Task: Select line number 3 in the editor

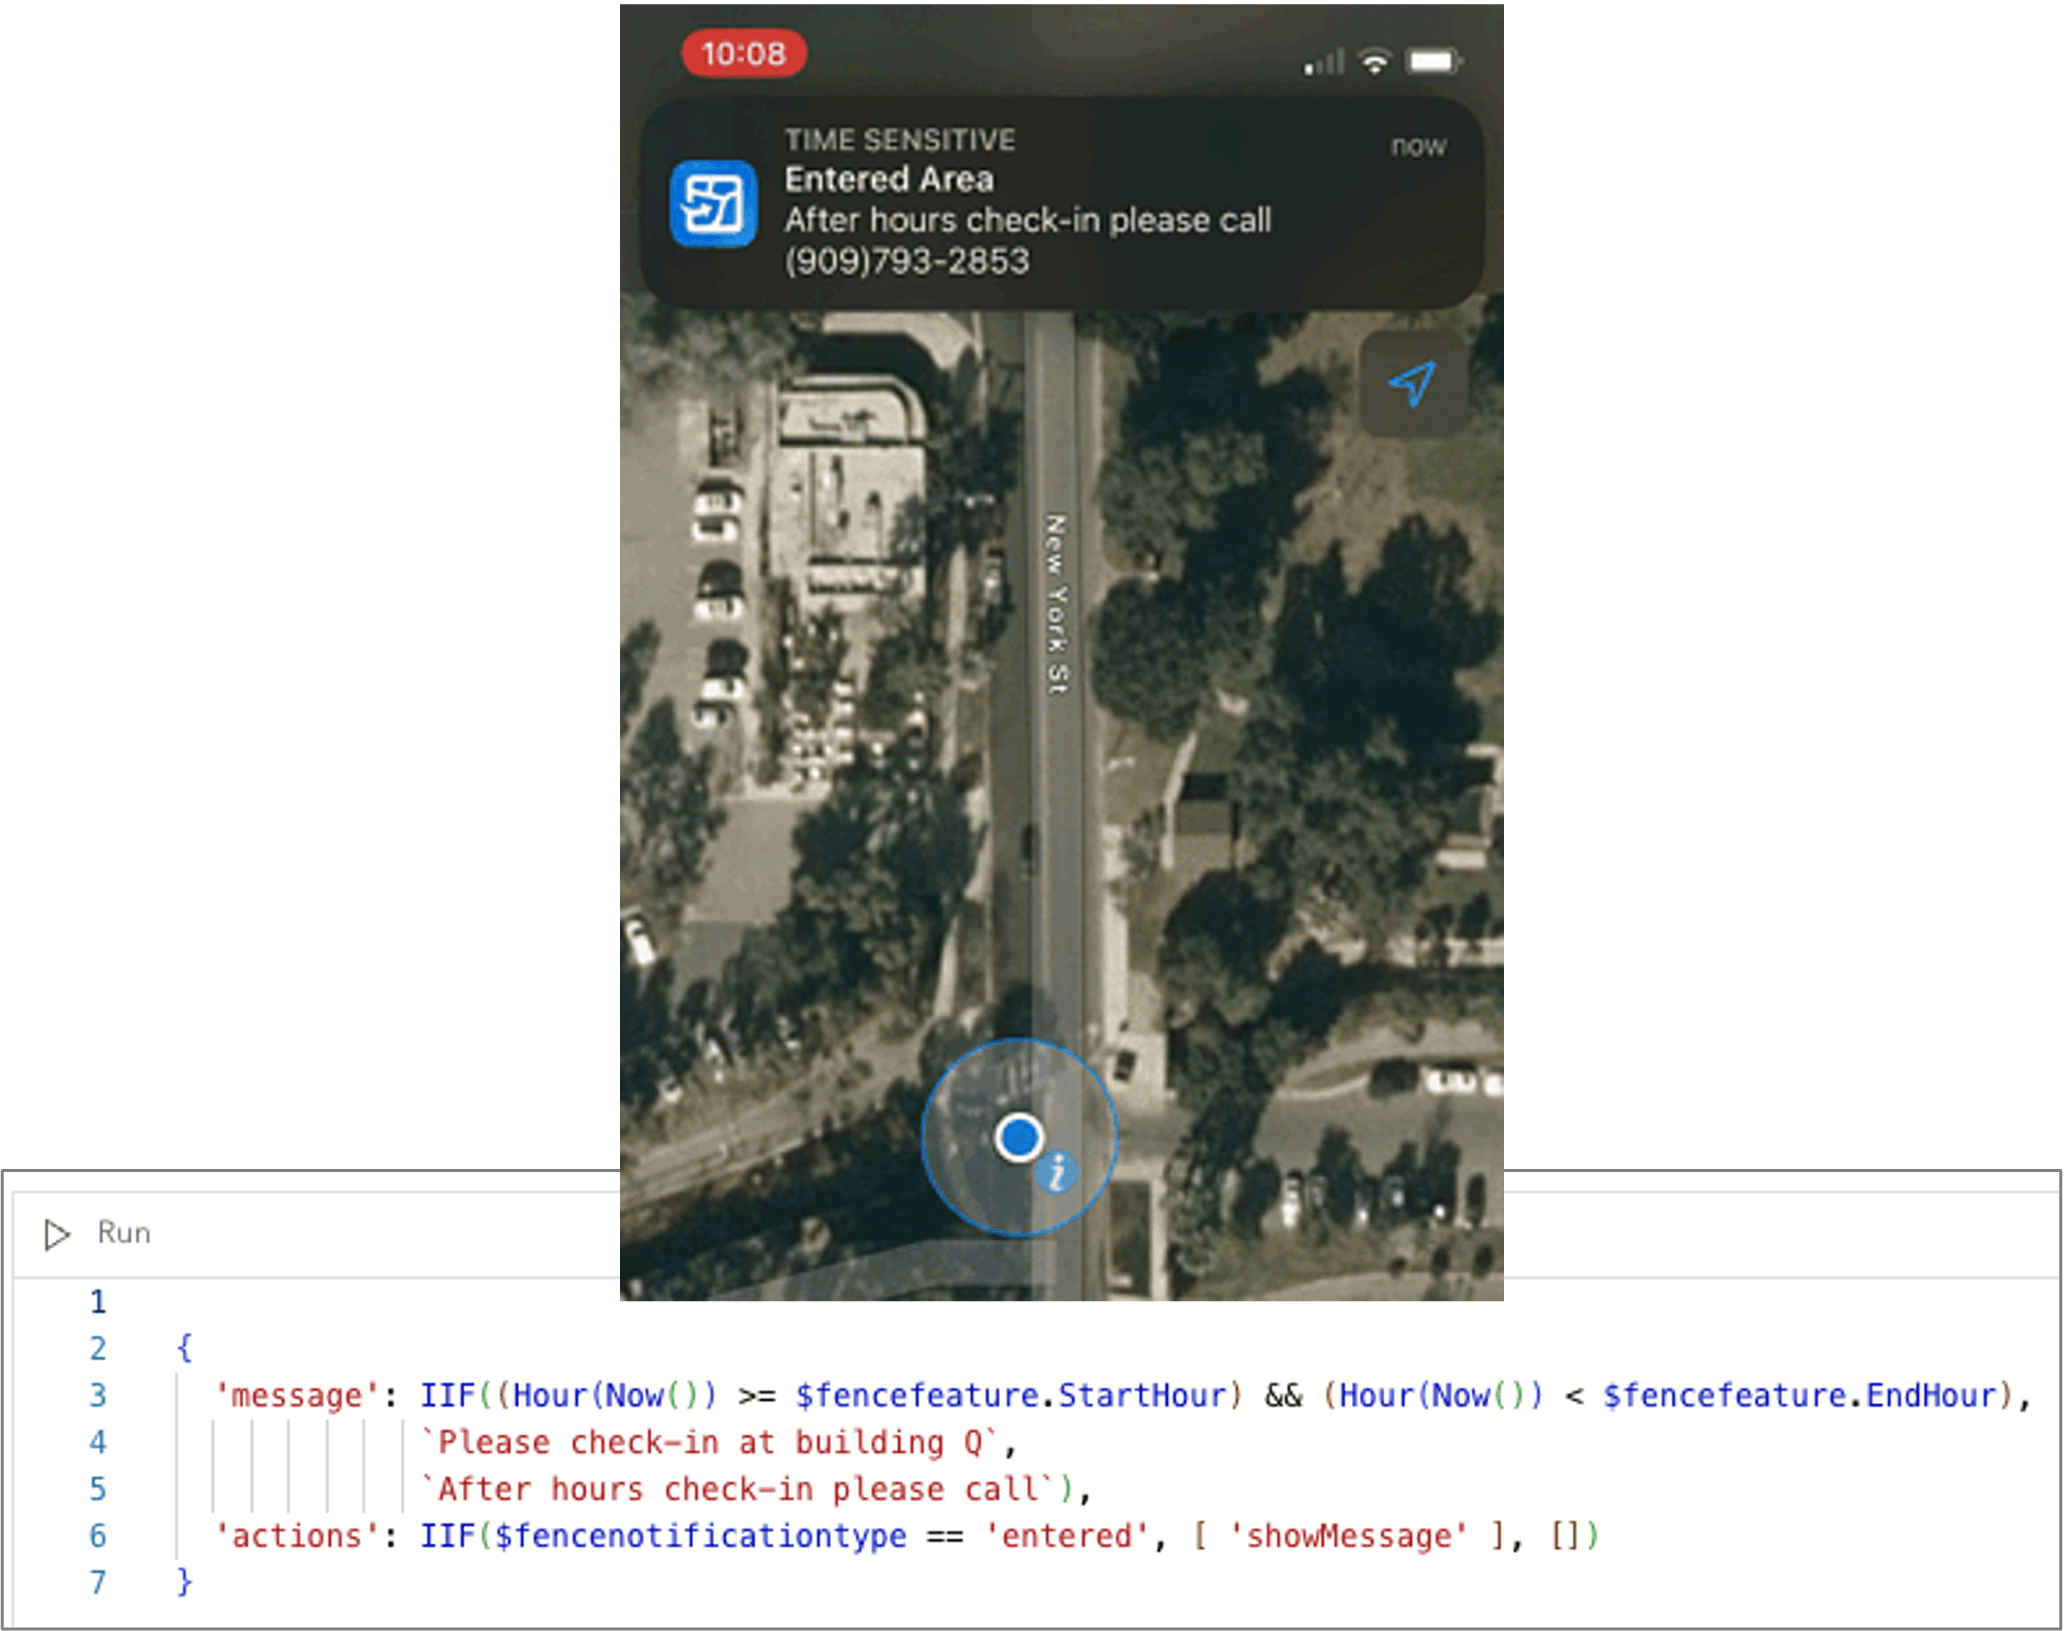Action: 99,1394
